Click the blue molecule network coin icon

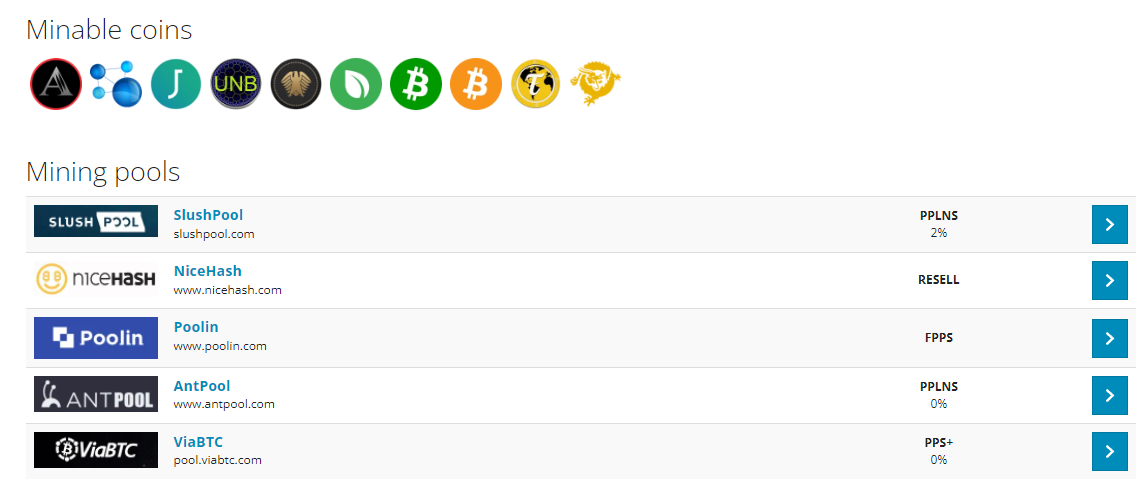pos(116,85)
